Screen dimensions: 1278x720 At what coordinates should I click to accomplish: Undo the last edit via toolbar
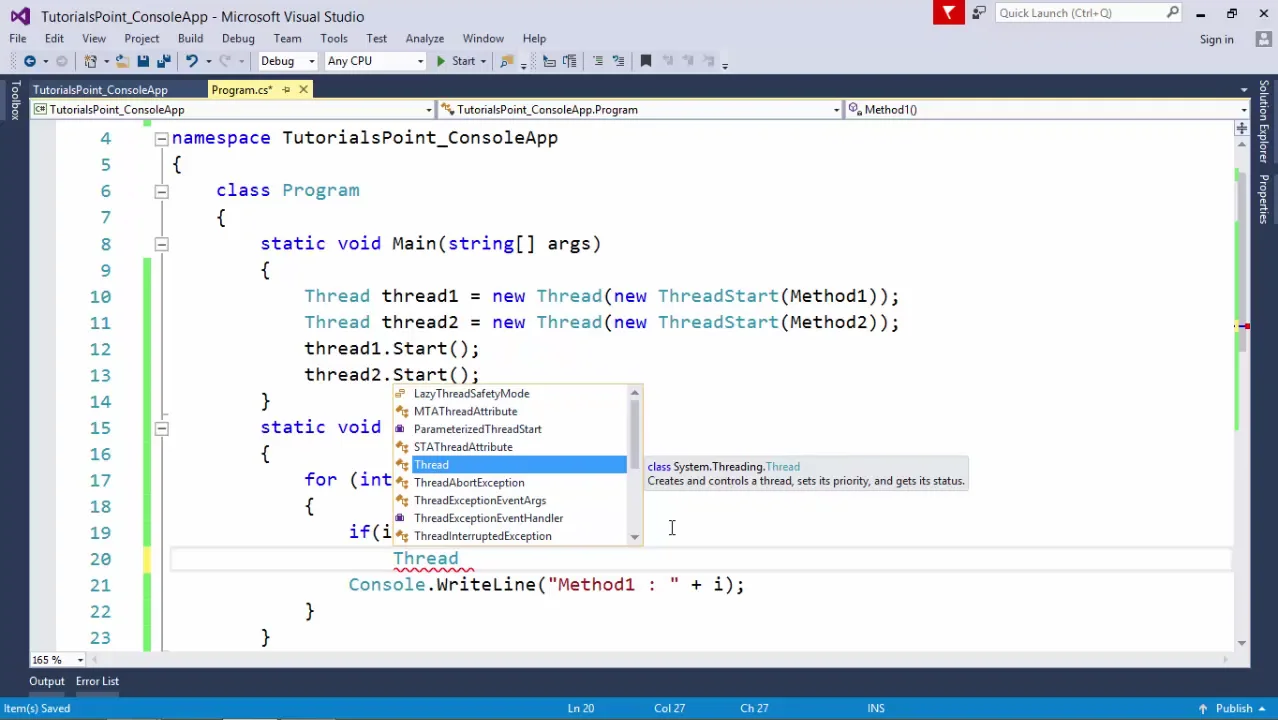click(x=190, y=61)
